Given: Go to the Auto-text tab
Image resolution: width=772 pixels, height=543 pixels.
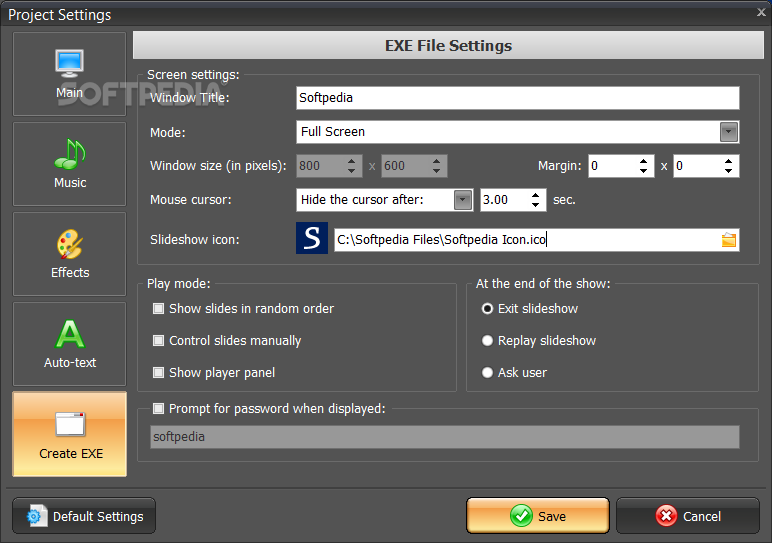Looking at the screenshot, I should click(69, 344).
